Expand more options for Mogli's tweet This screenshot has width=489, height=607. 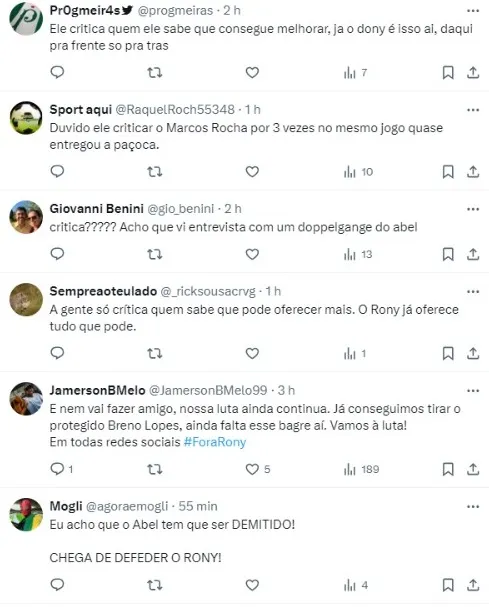473,506
